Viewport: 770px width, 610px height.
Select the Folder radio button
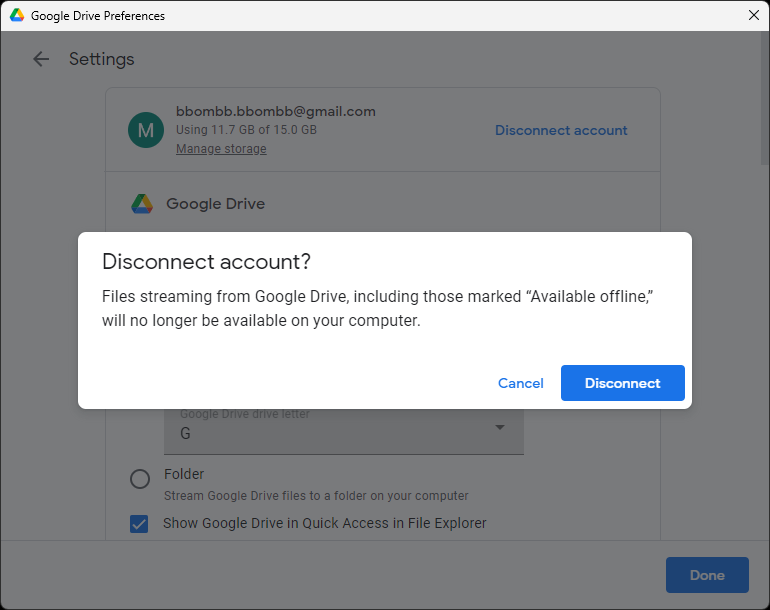140,479
